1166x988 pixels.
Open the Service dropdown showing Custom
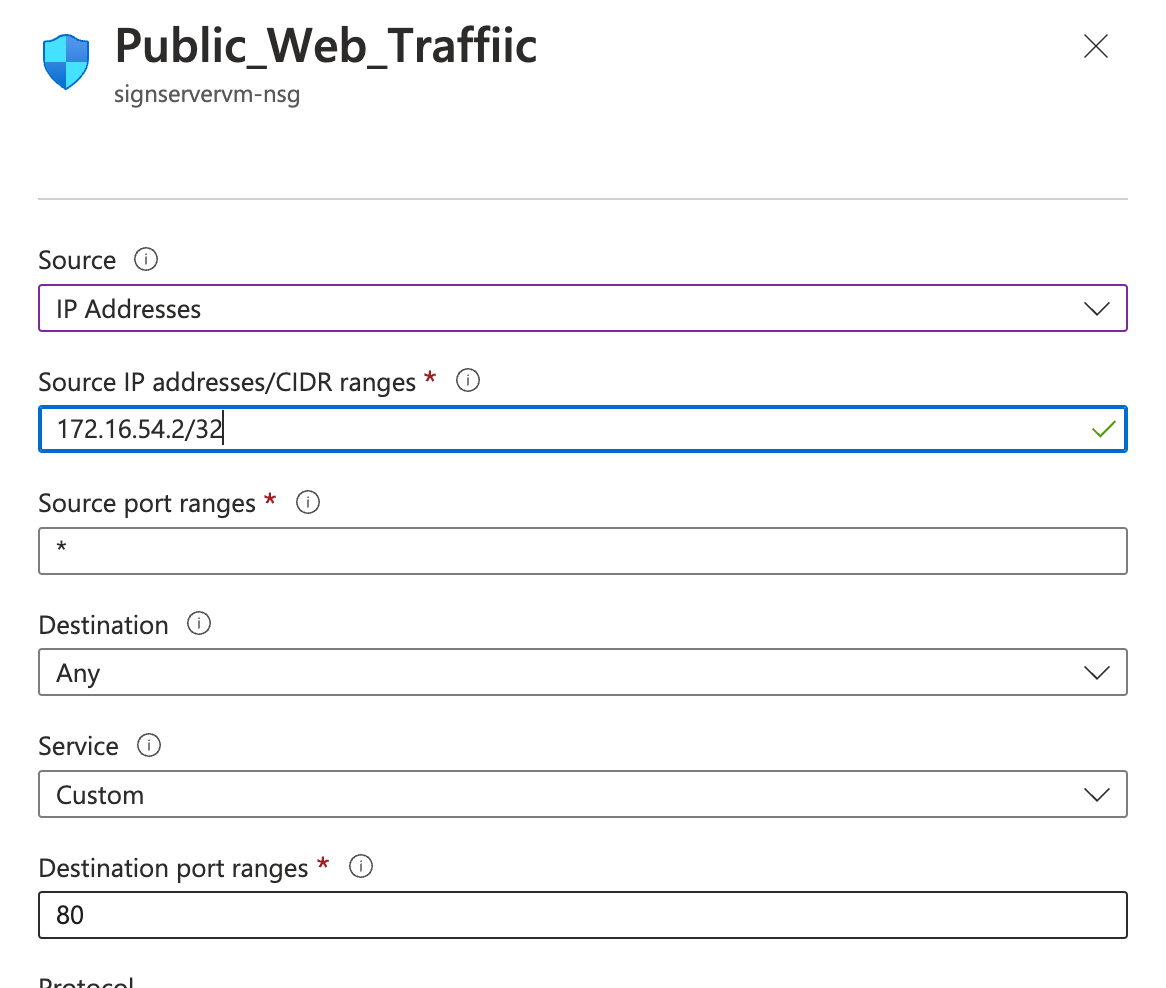(582, 795)
